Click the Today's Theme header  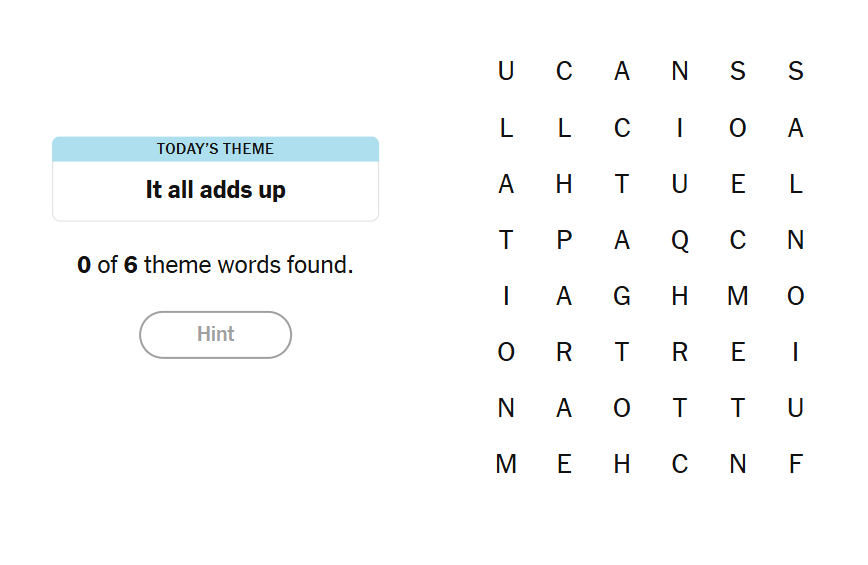(215, 149)
